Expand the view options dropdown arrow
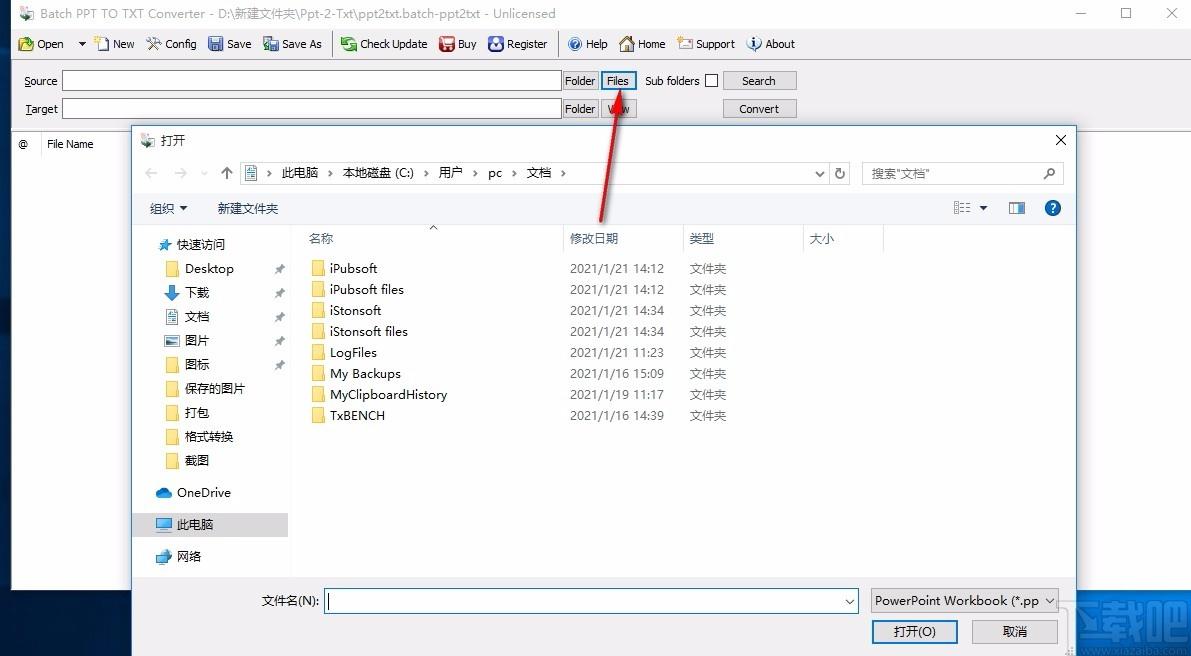 click(984, 208)
